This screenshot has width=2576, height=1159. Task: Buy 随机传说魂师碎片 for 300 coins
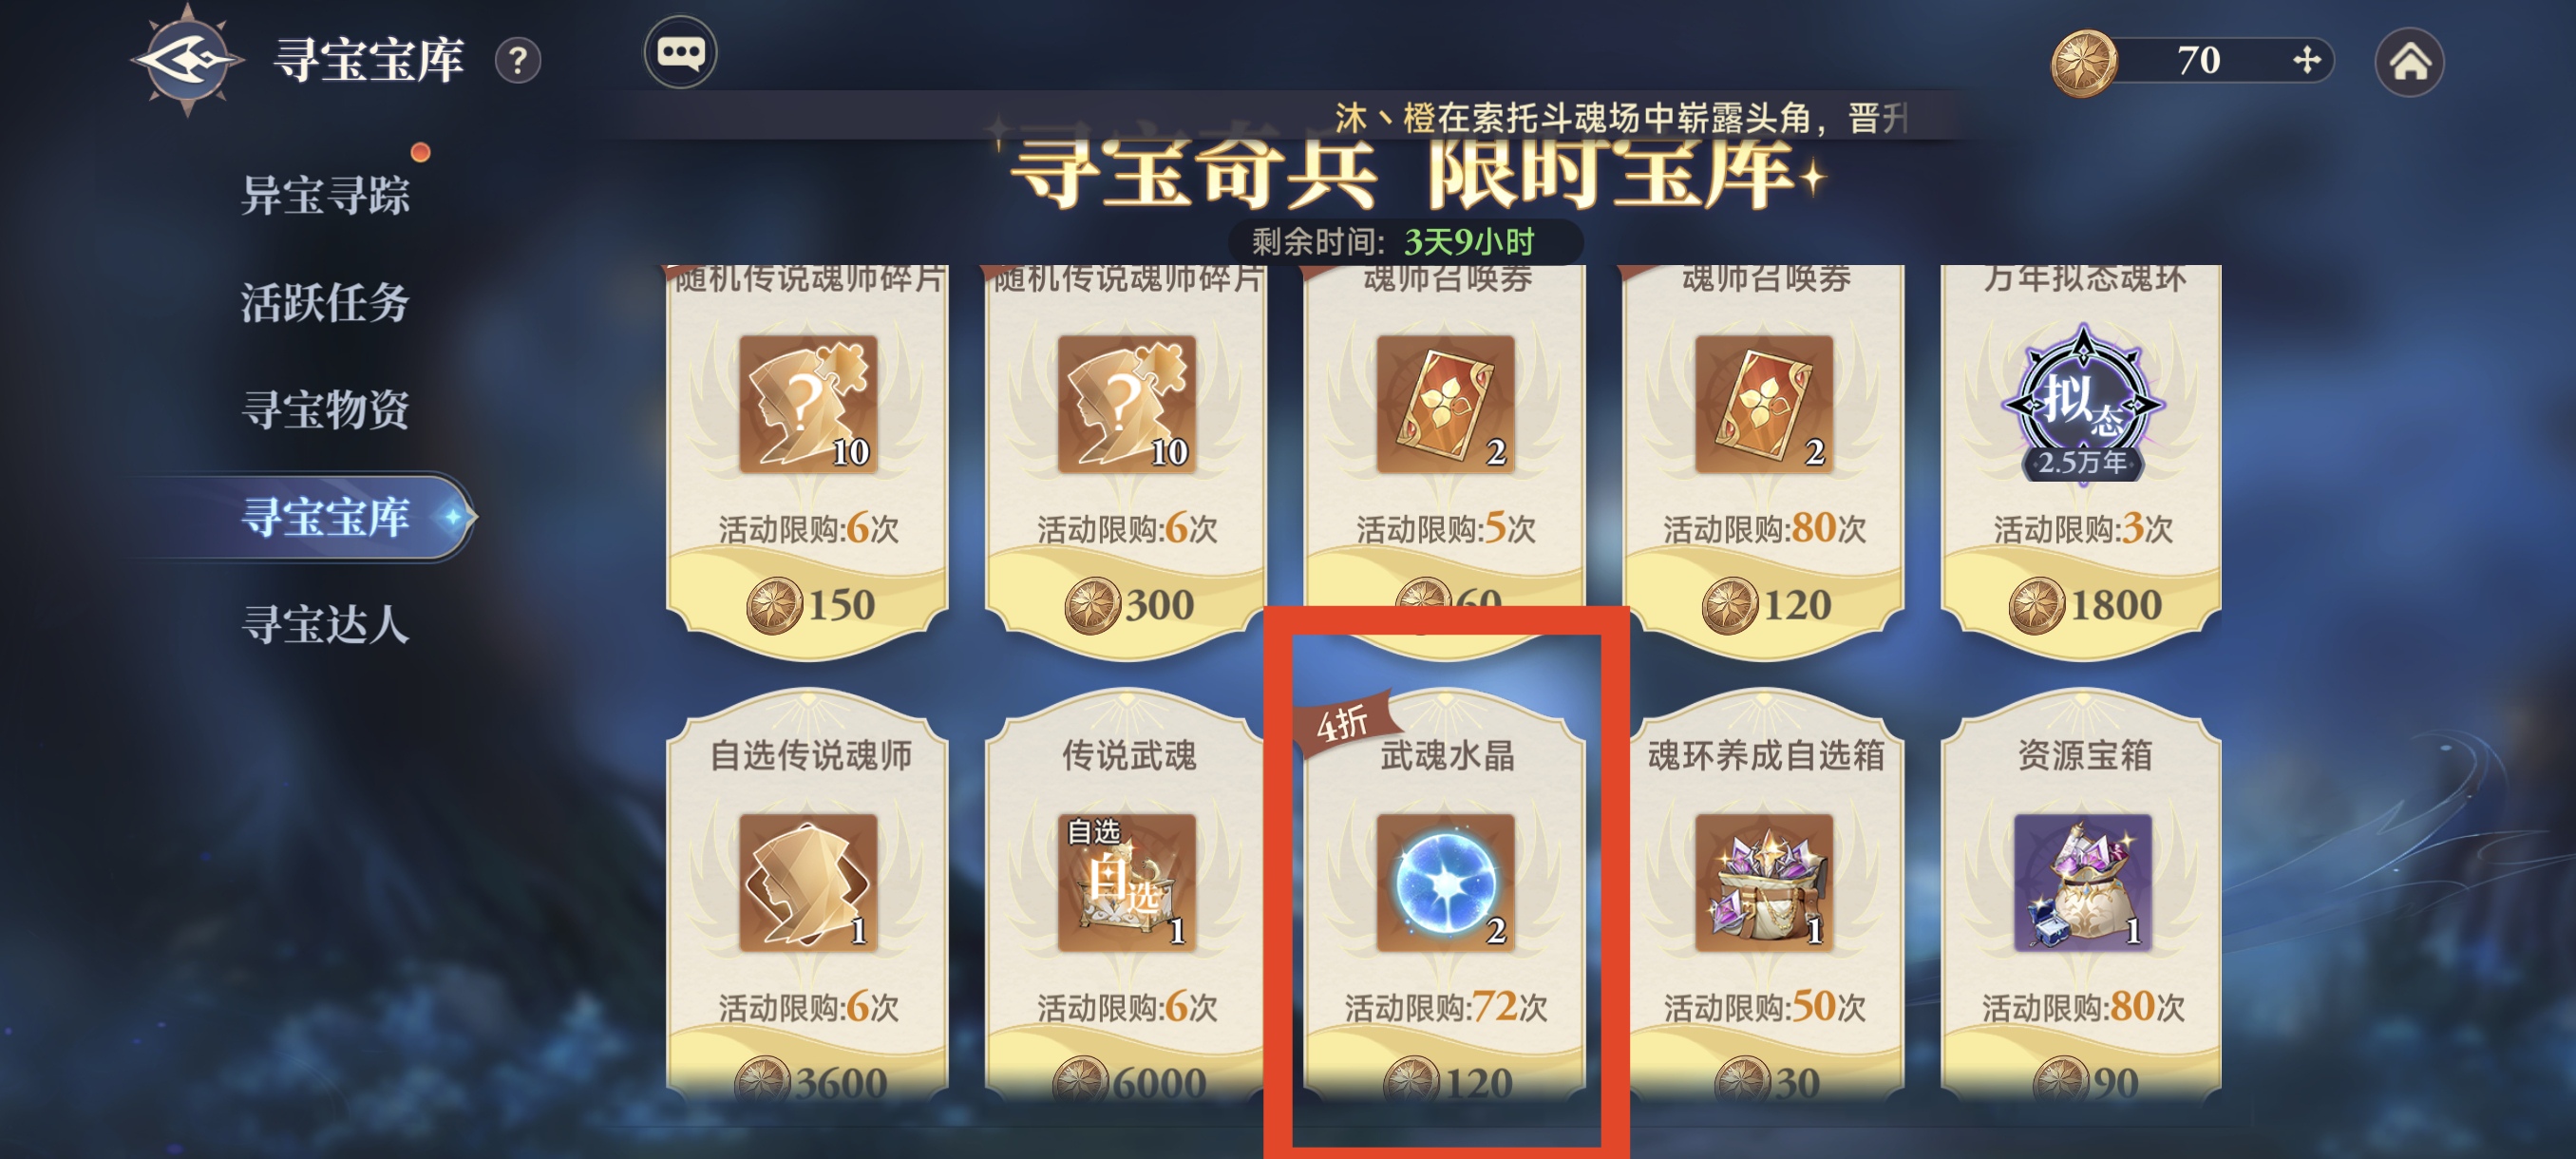click(1127, 605)
